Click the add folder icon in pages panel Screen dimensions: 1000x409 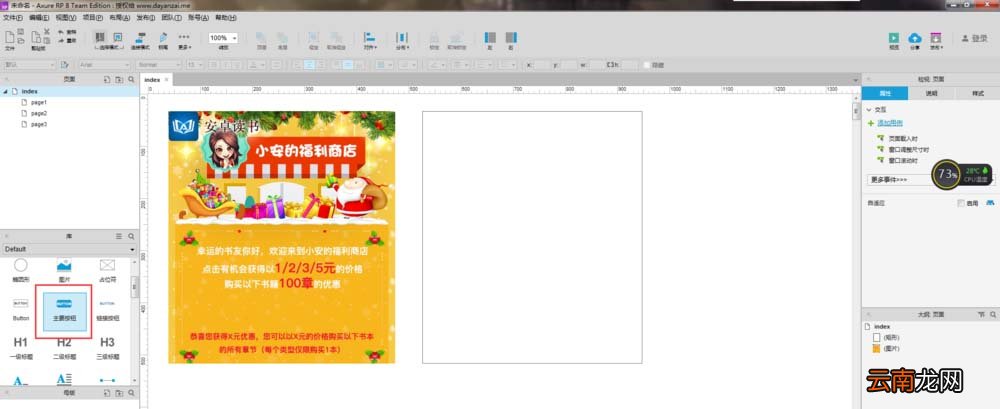[x=119, y=79]
